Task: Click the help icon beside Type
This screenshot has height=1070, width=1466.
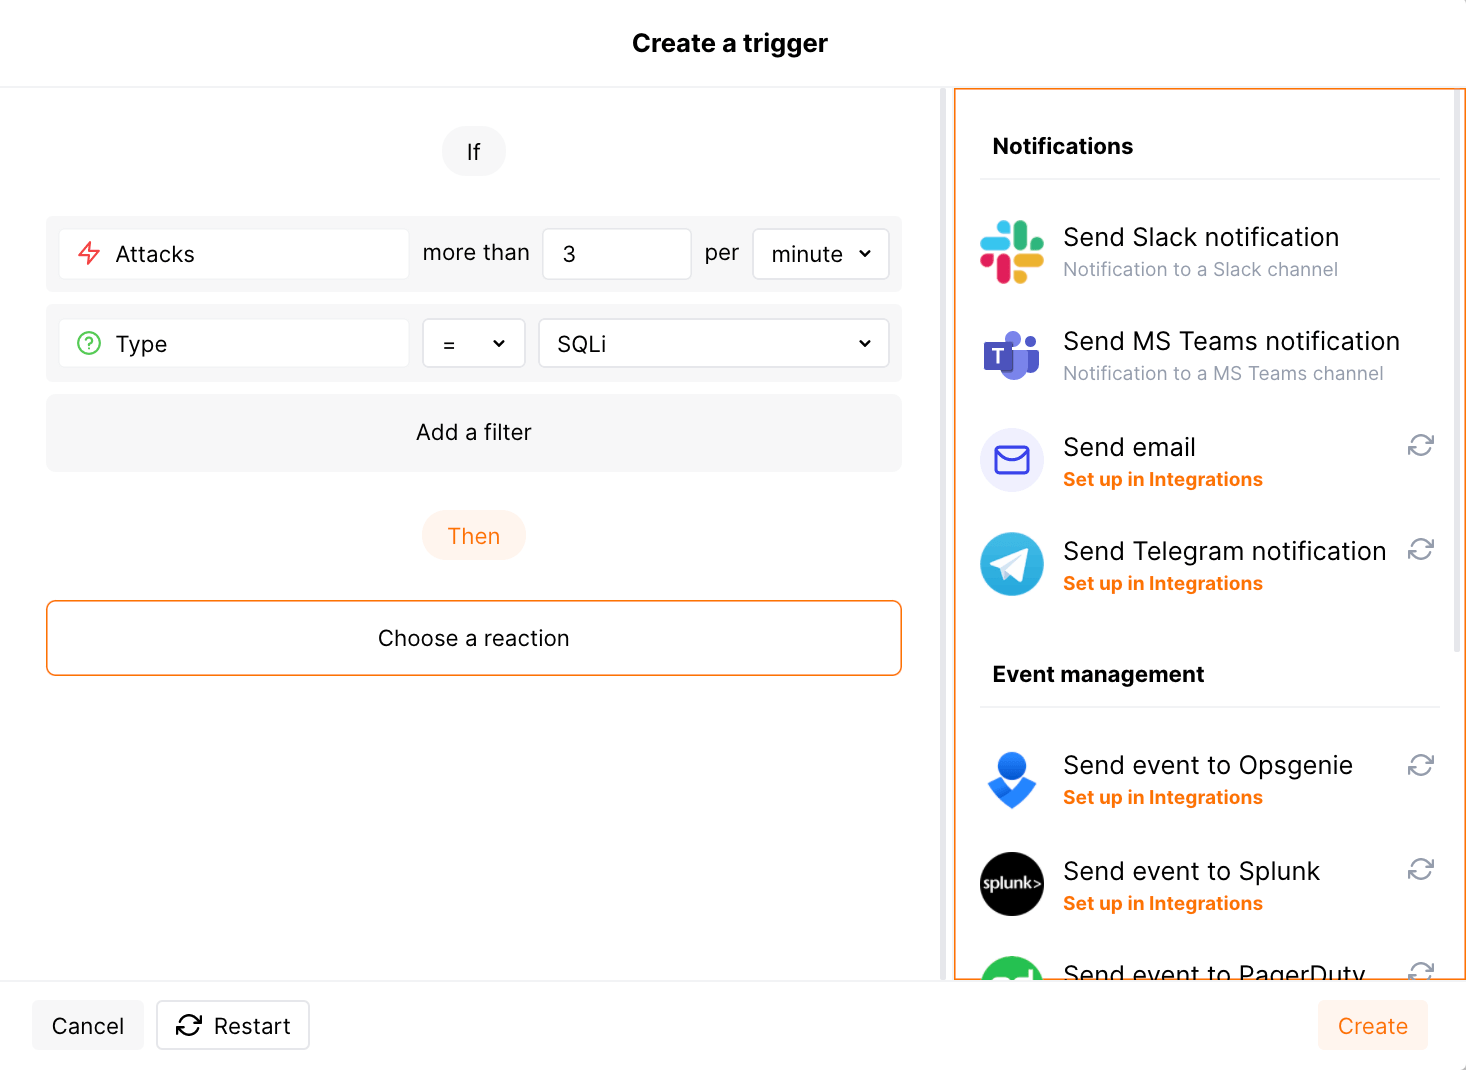Action: tap(88, 343)
